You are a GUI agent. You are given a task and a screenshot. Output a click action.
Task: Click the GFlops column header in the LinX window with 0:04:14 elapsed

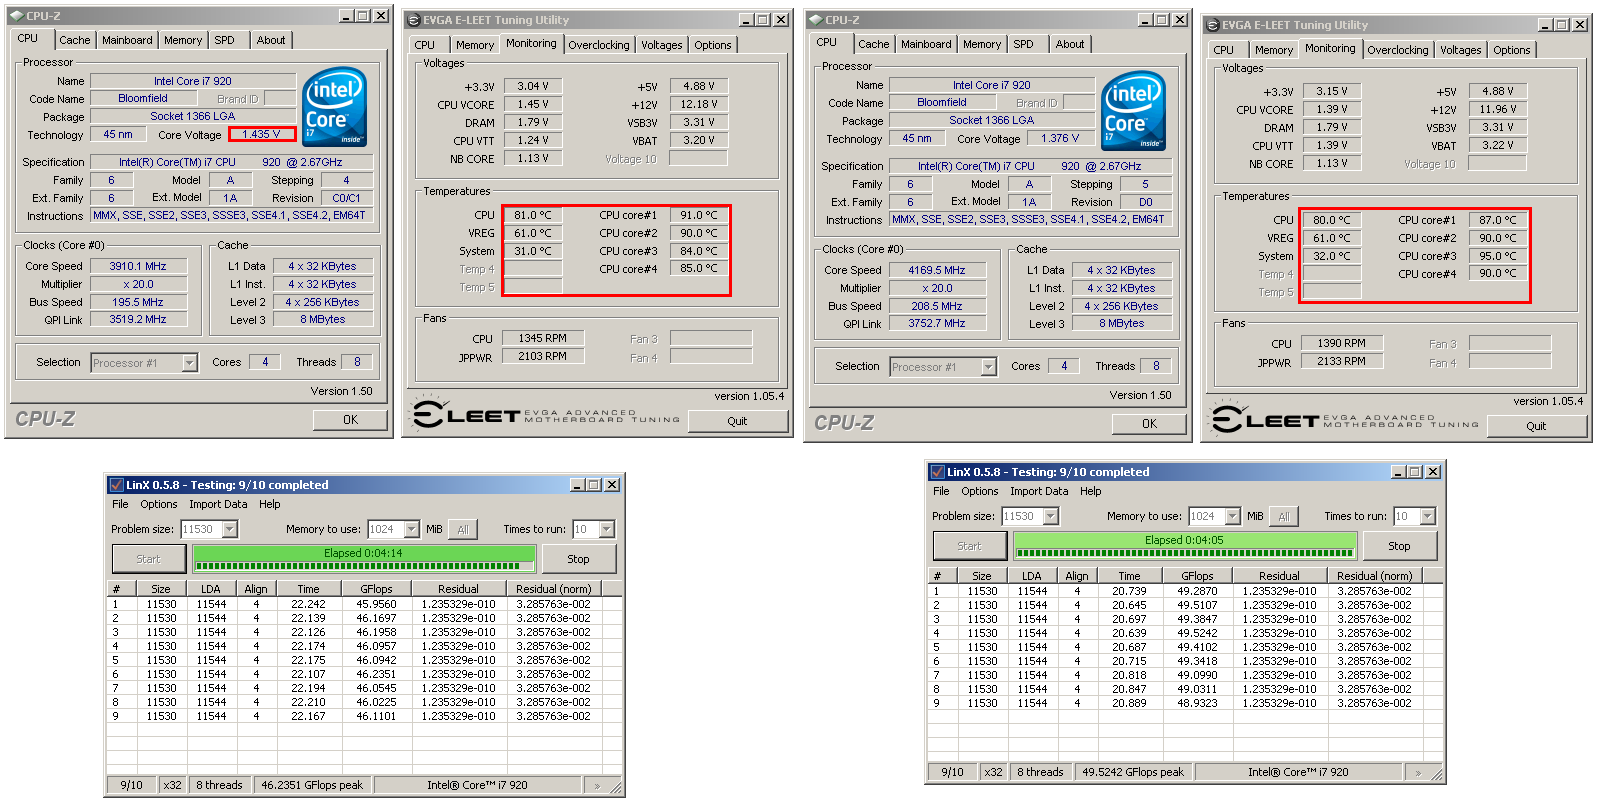376,589
